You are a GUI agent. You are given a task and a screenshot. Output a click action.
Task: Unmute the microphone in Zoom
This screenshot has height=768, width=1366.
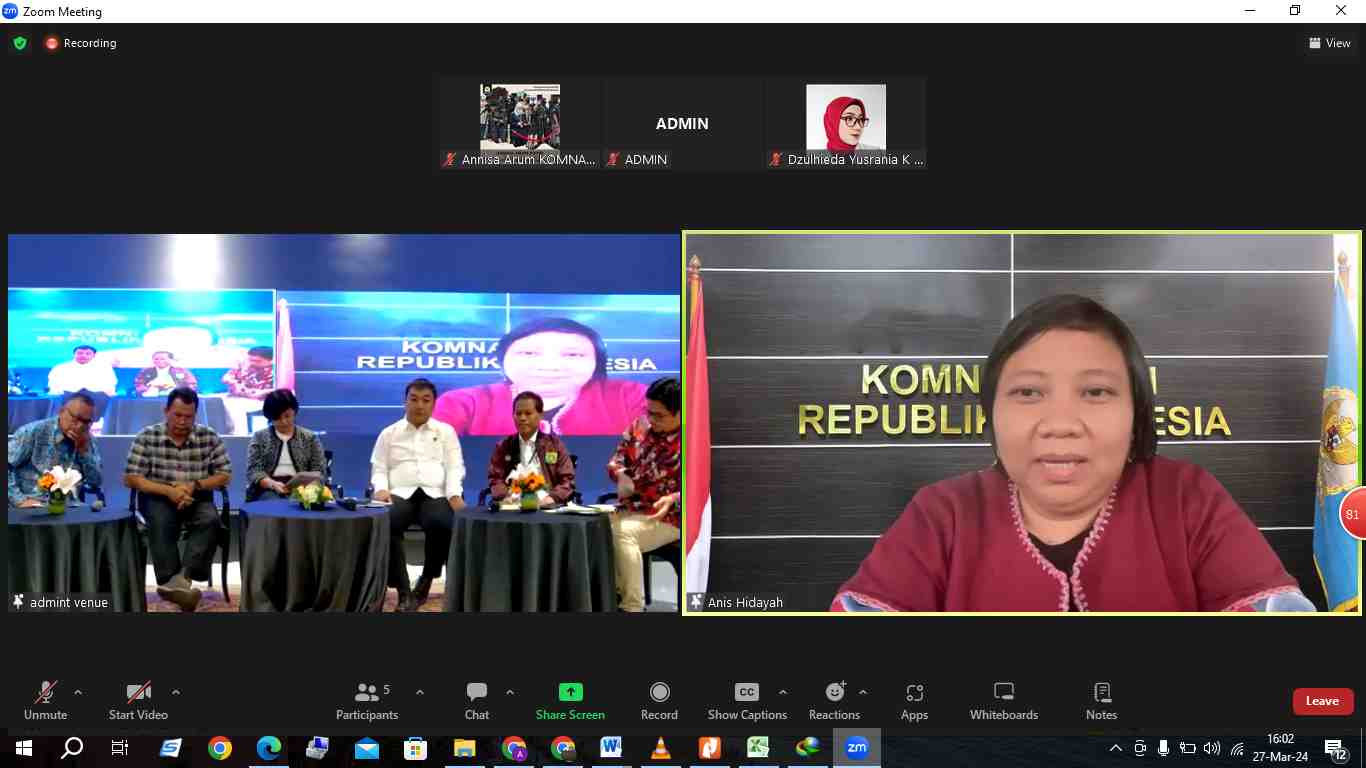click(x=46, y=700)
